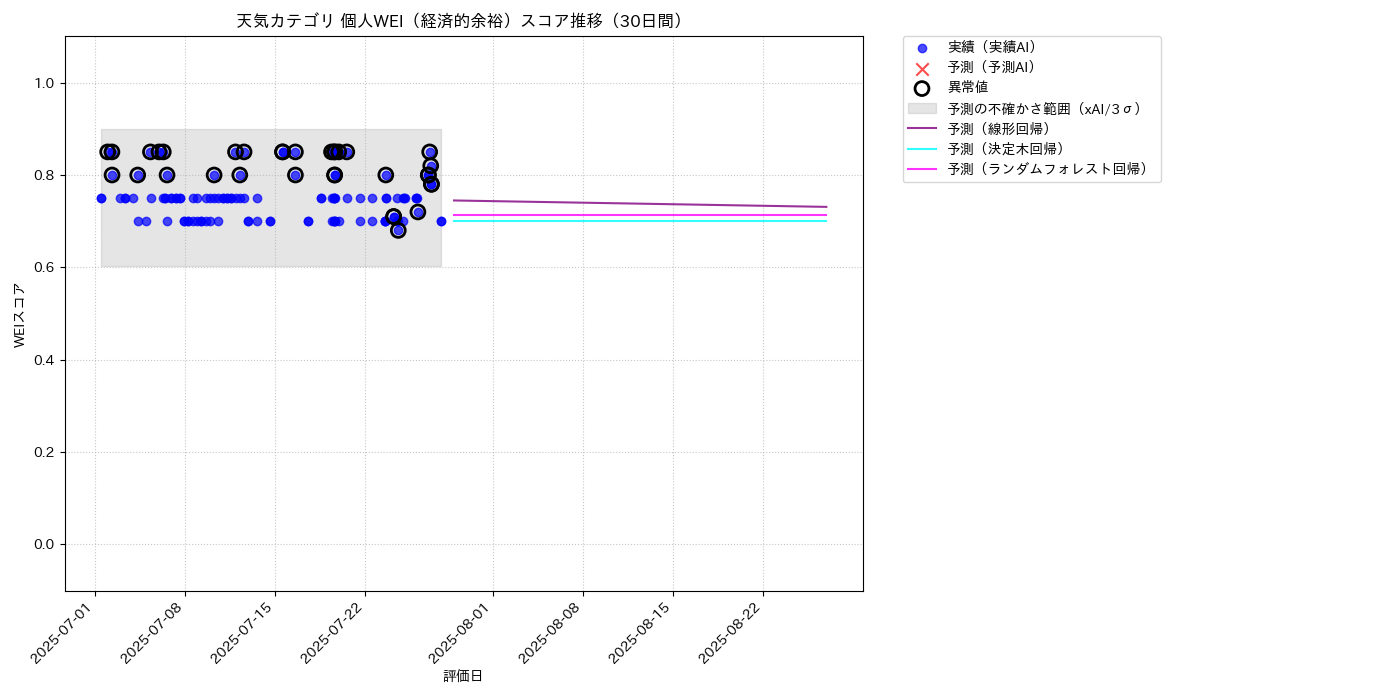Click legend label 予測（予測AI）
The image size is (1400, 700).
pyautogui.click(x=996, y=67)
